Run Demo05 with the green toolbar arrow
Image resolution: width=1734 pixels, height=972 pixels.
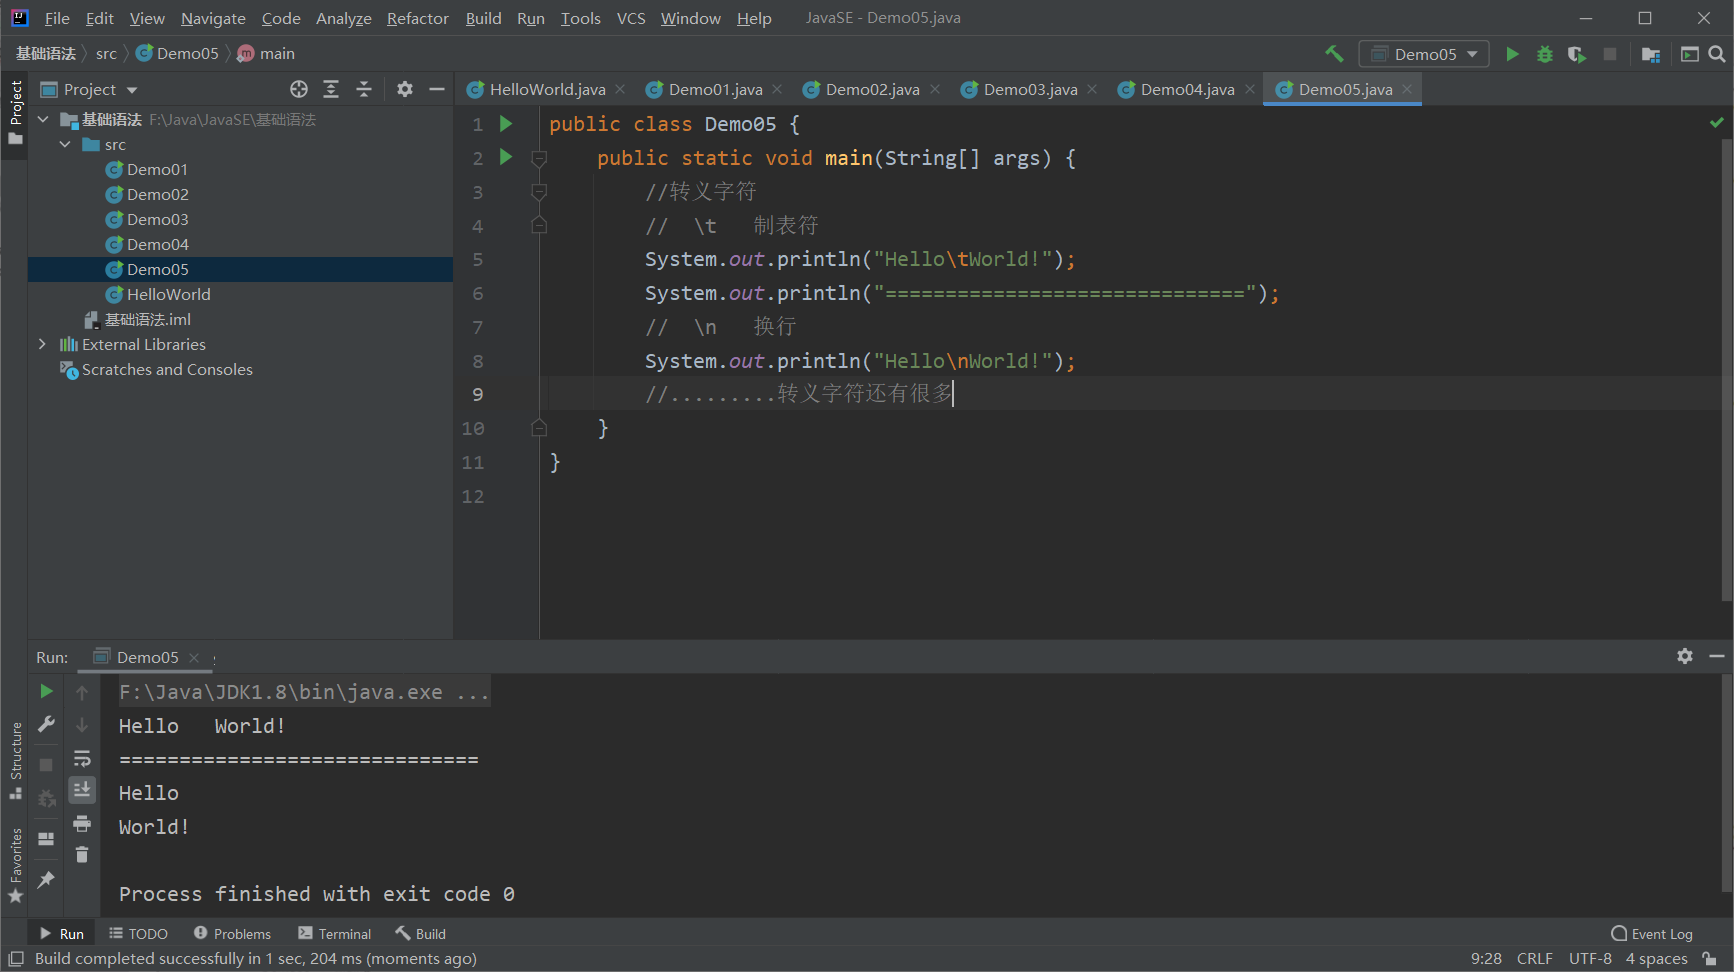point(1512,54)
